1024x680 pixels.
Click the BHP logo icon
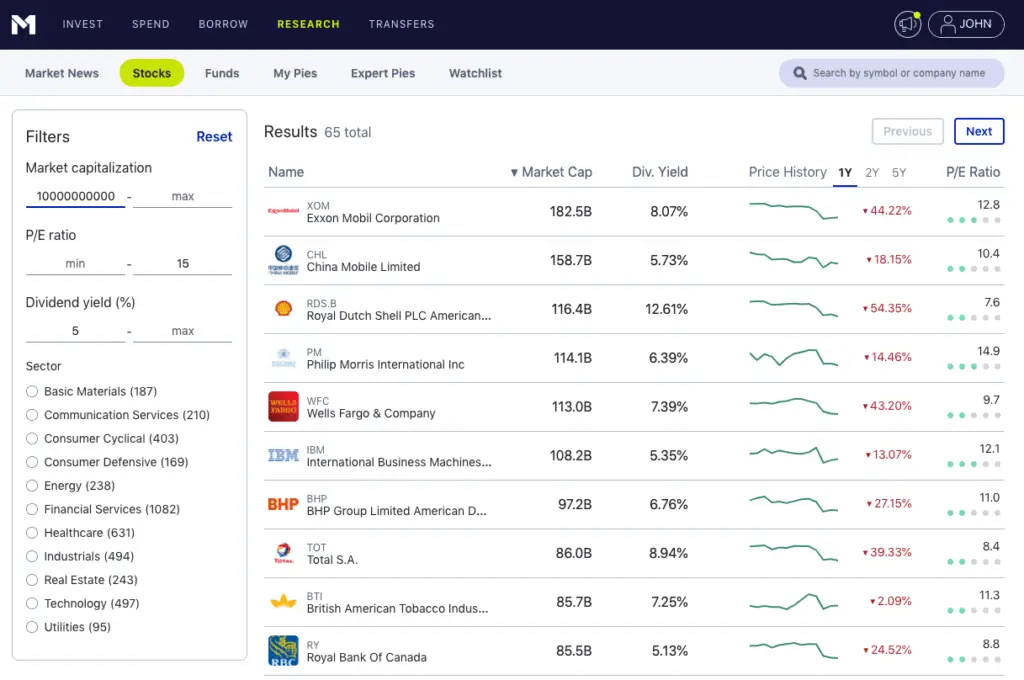pos(283,504)
